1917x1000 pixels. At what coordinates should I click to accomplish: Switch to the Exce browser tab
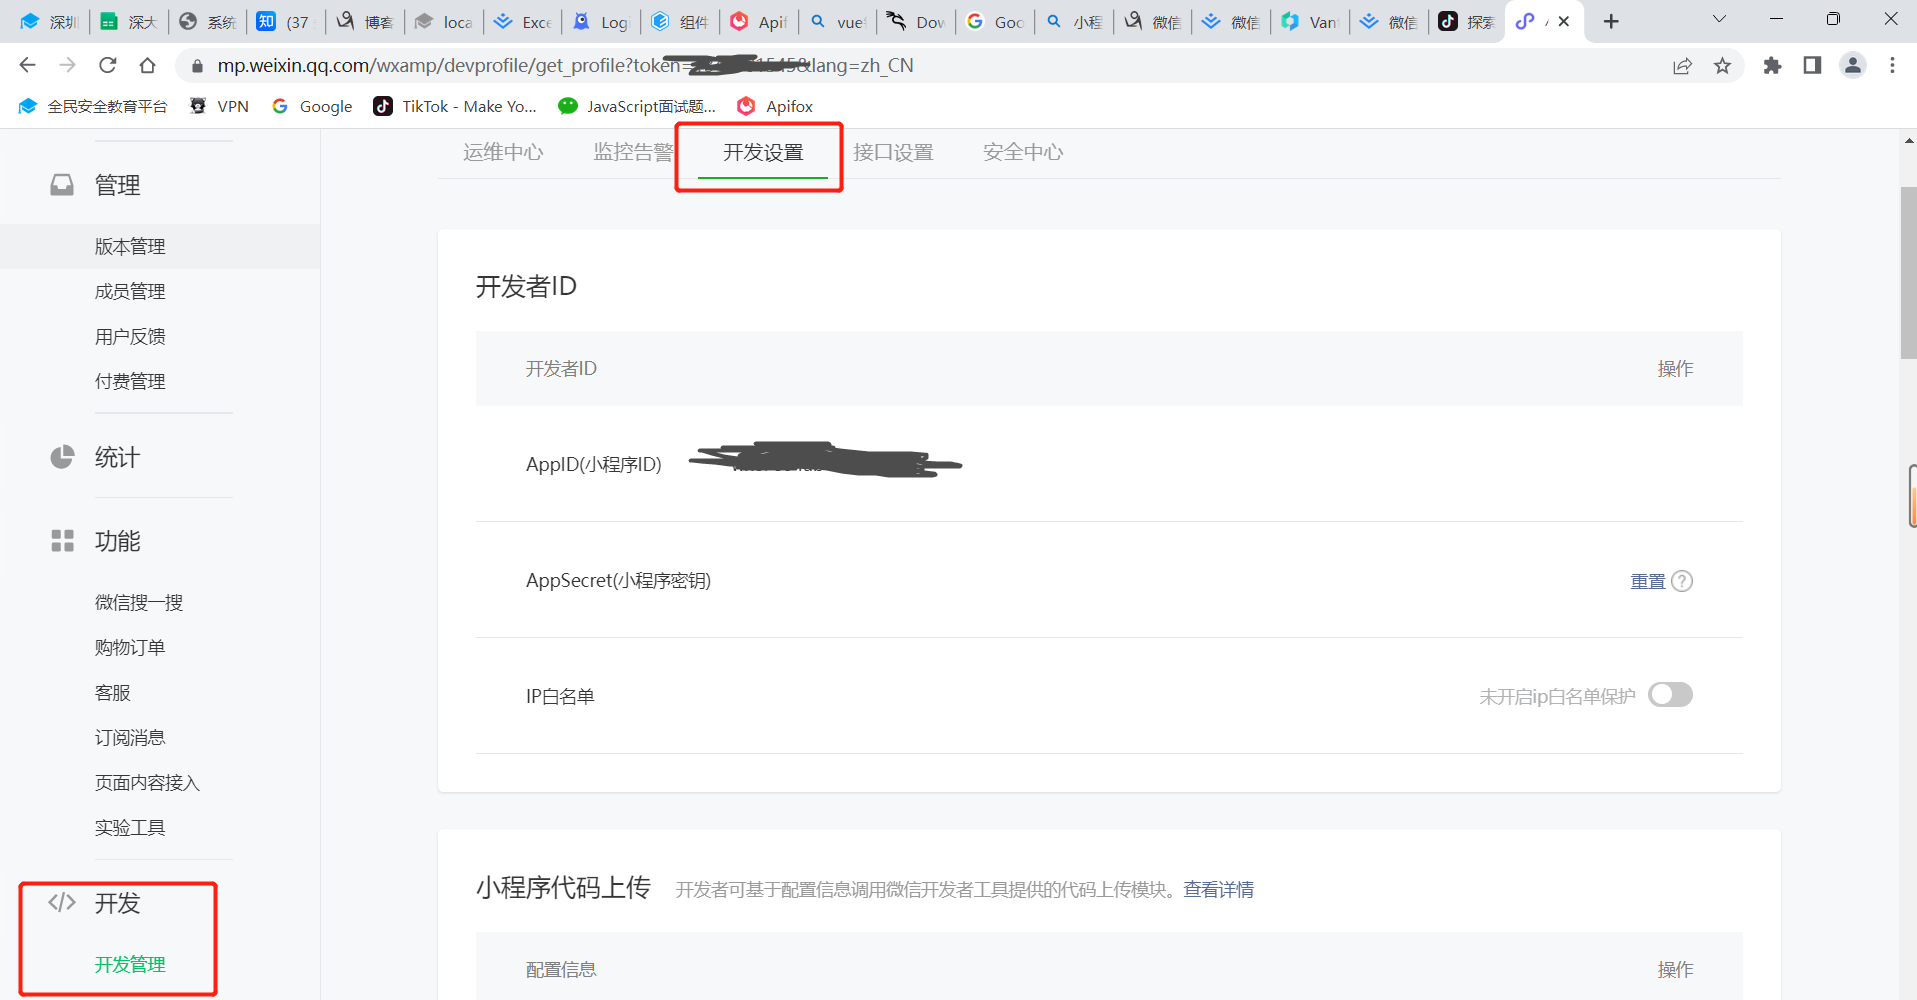click(523, 22)
